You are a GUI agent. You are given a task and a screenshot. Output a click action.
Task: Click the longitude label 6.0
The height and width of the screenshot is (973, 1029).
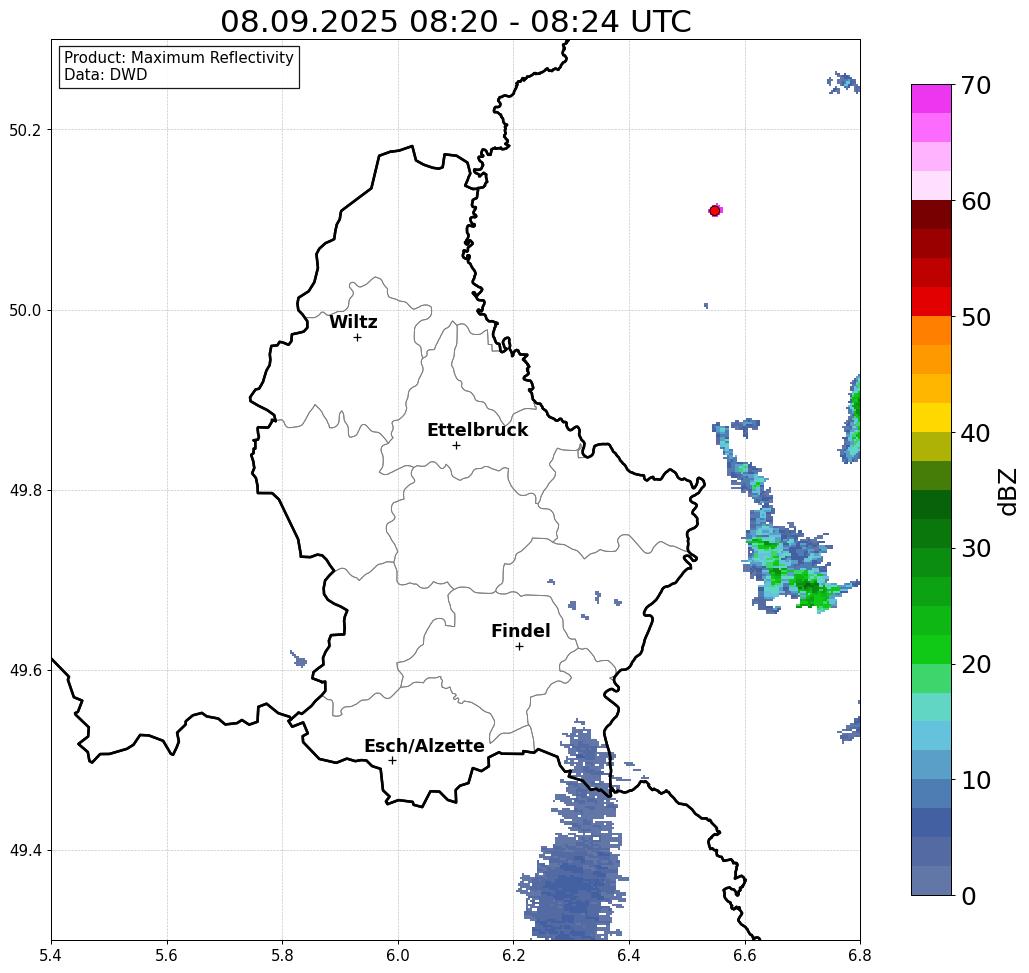[398, 956]
